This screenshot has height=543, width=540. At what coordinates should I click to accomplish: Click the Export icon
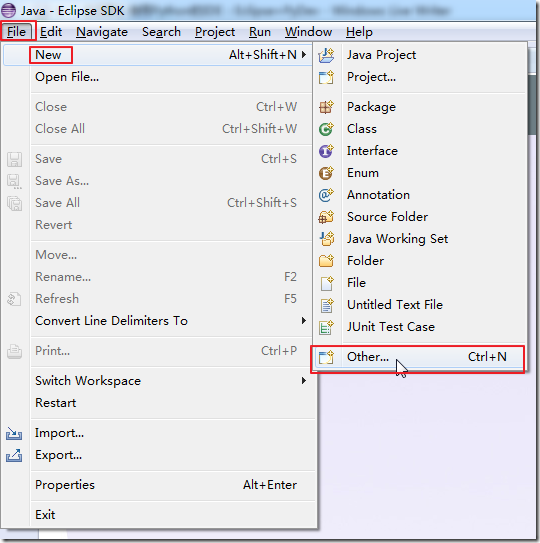(14, 455)
